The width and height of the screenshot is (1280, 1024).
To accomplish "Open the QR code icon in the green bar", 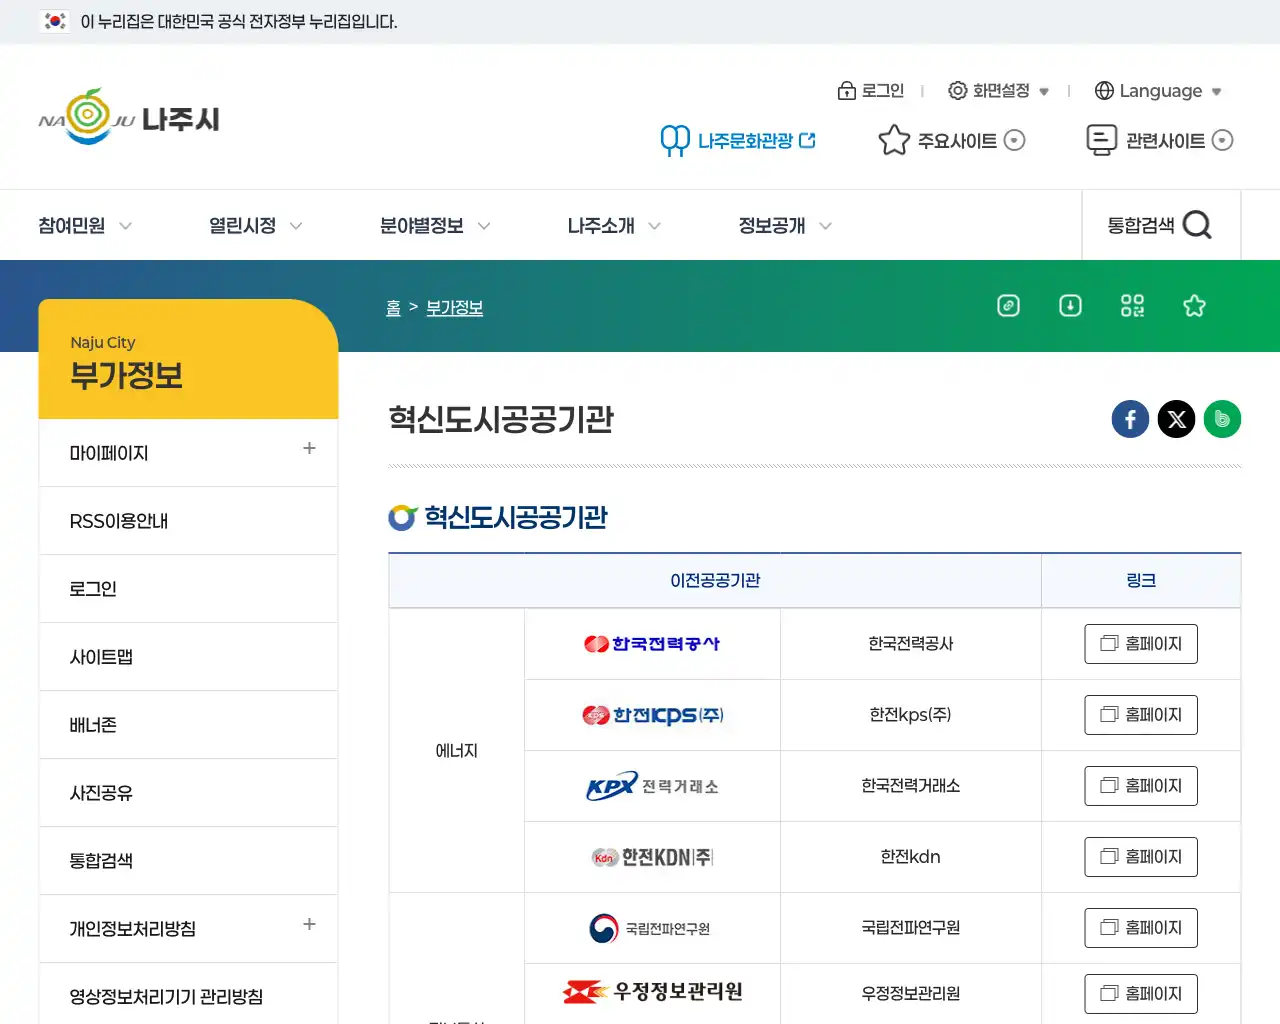I will pyautogui.click(x=1132, y=306).
